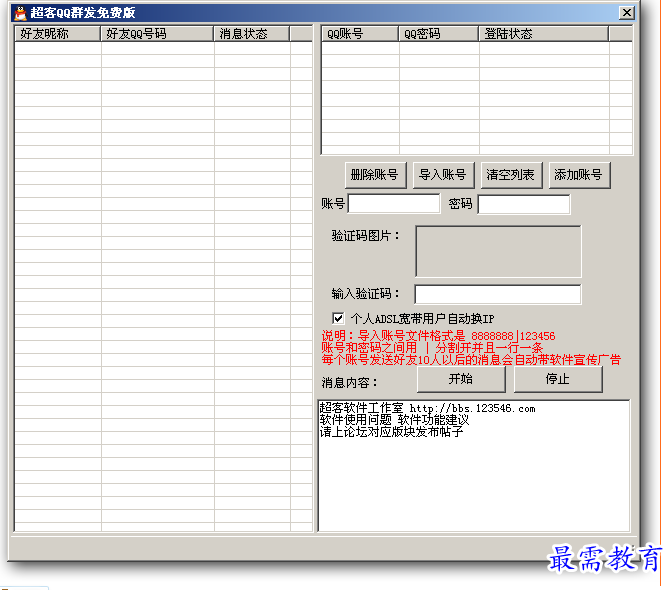Click into the 输入验证码 text field

tap(498, 294)
